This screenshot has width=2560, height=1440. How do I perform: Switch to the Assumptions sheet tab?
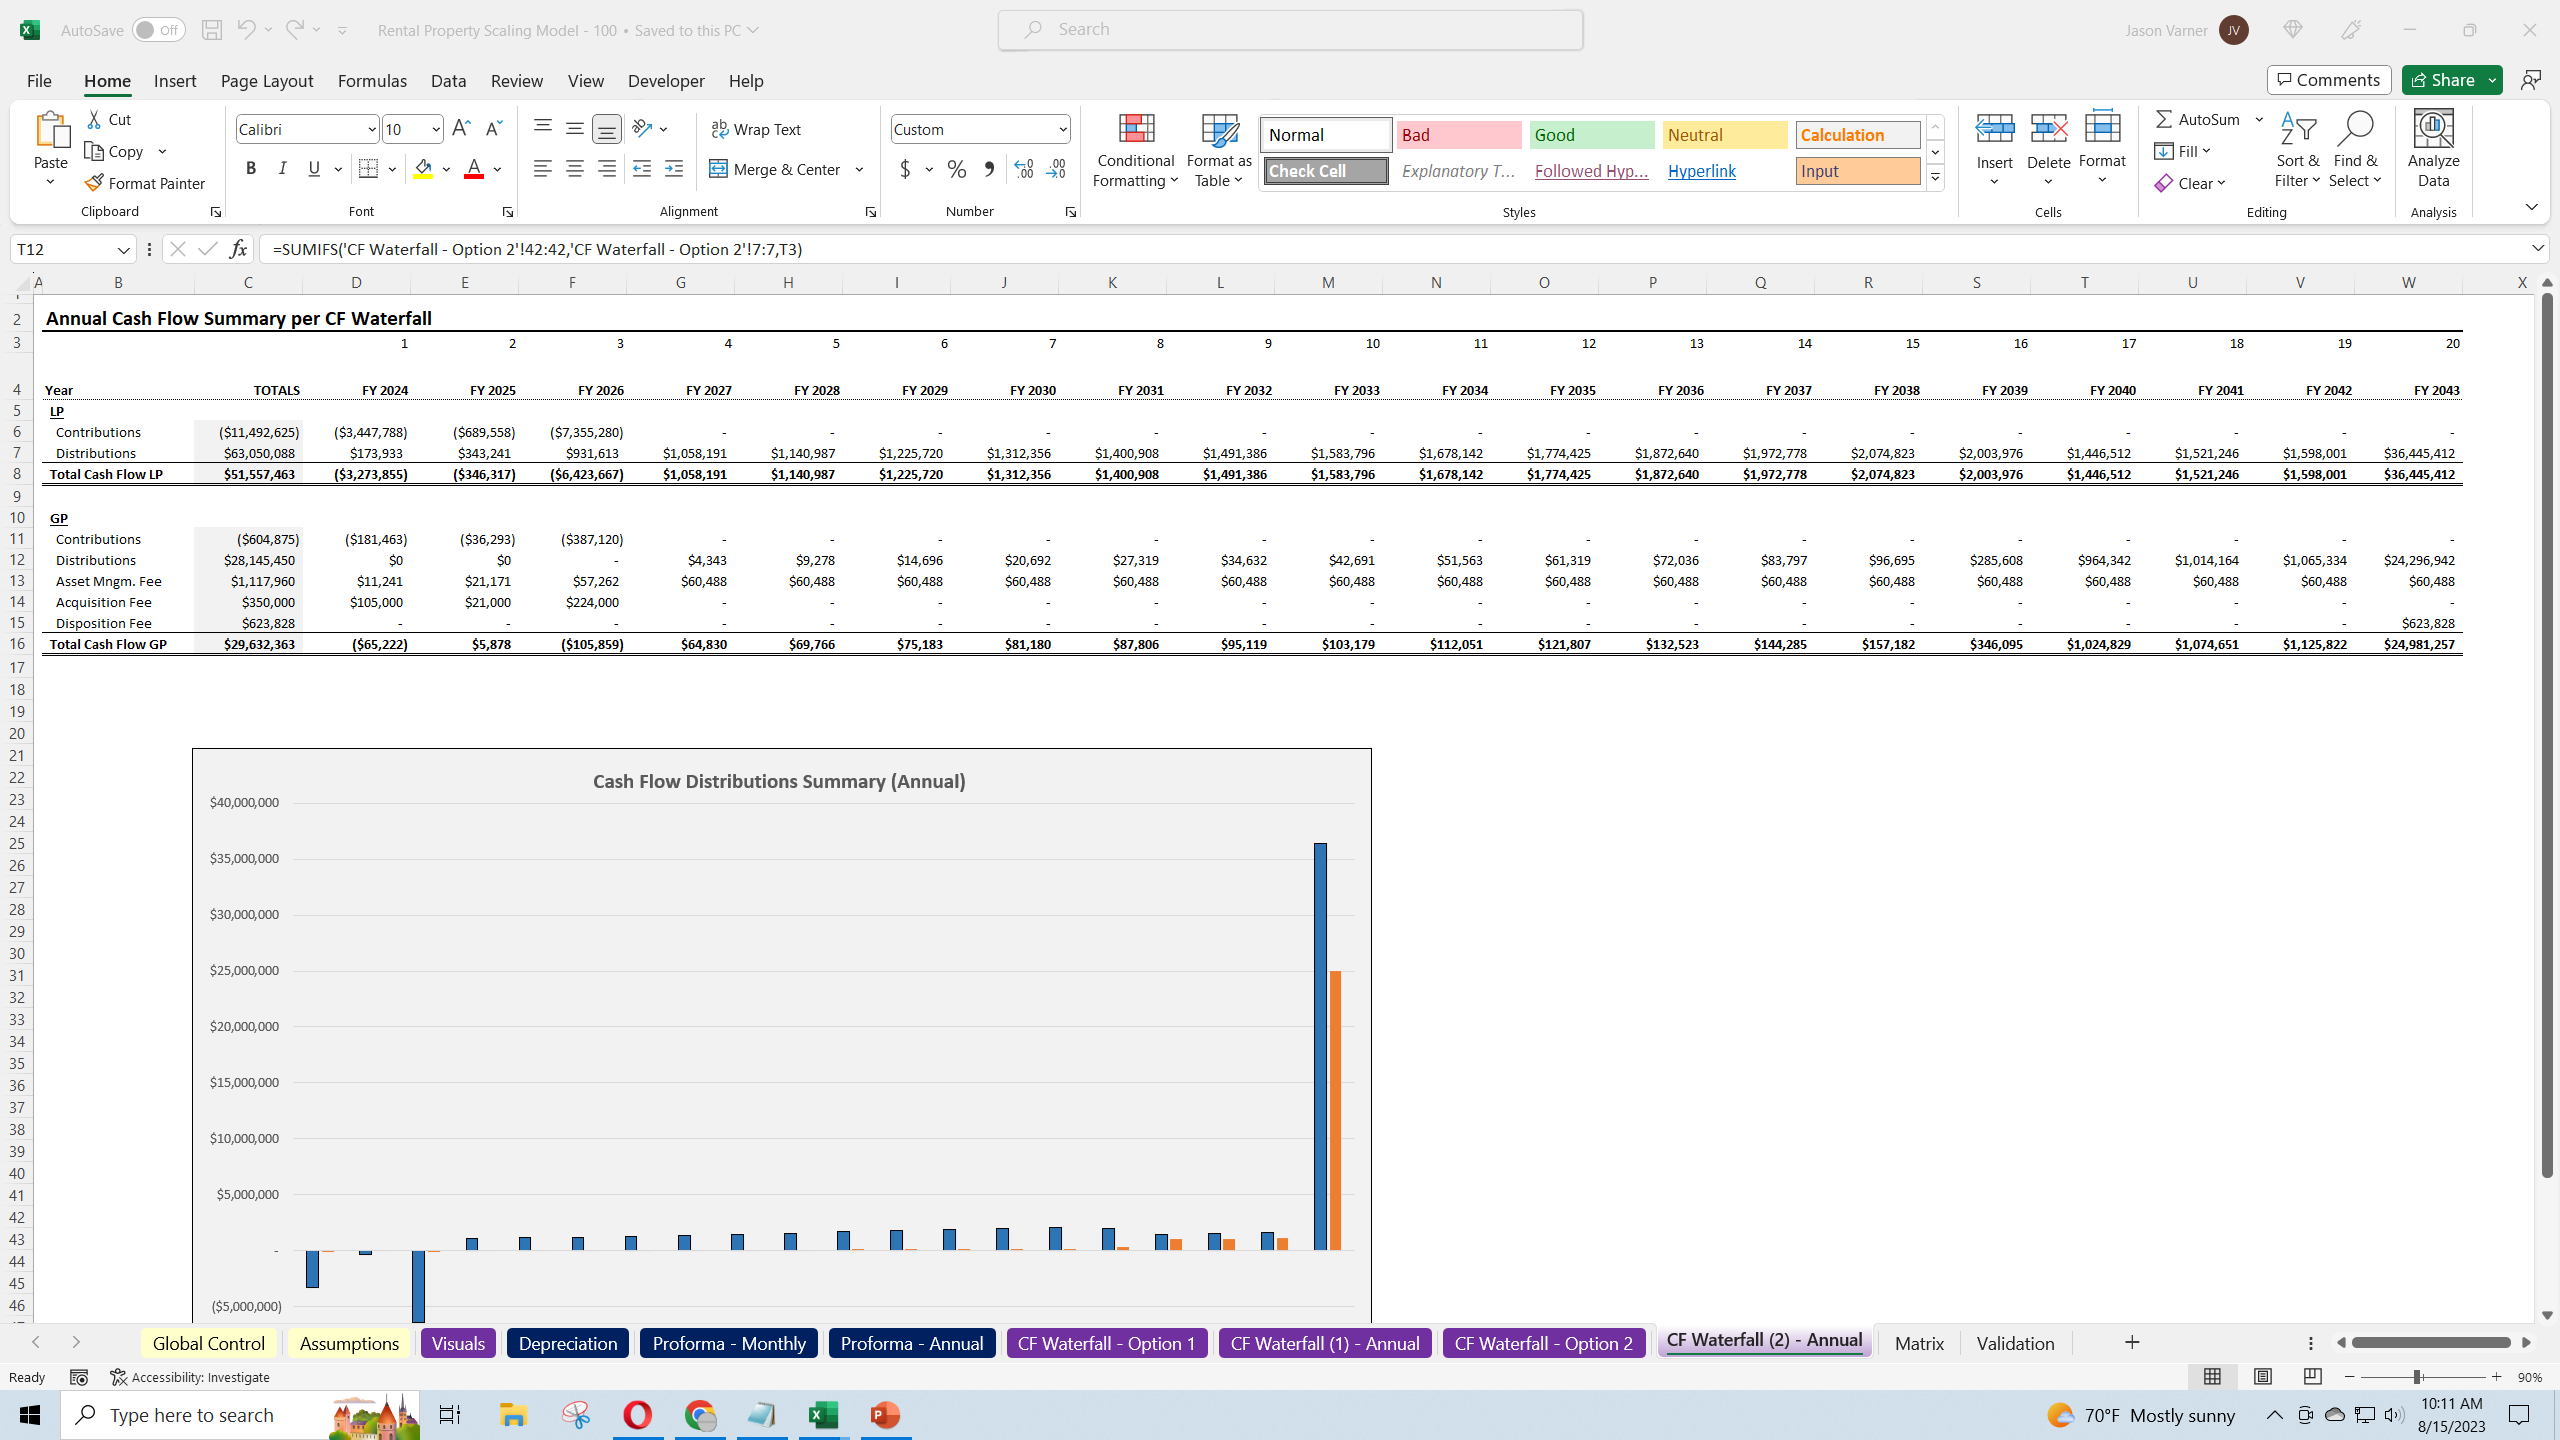click(349, 1343)
